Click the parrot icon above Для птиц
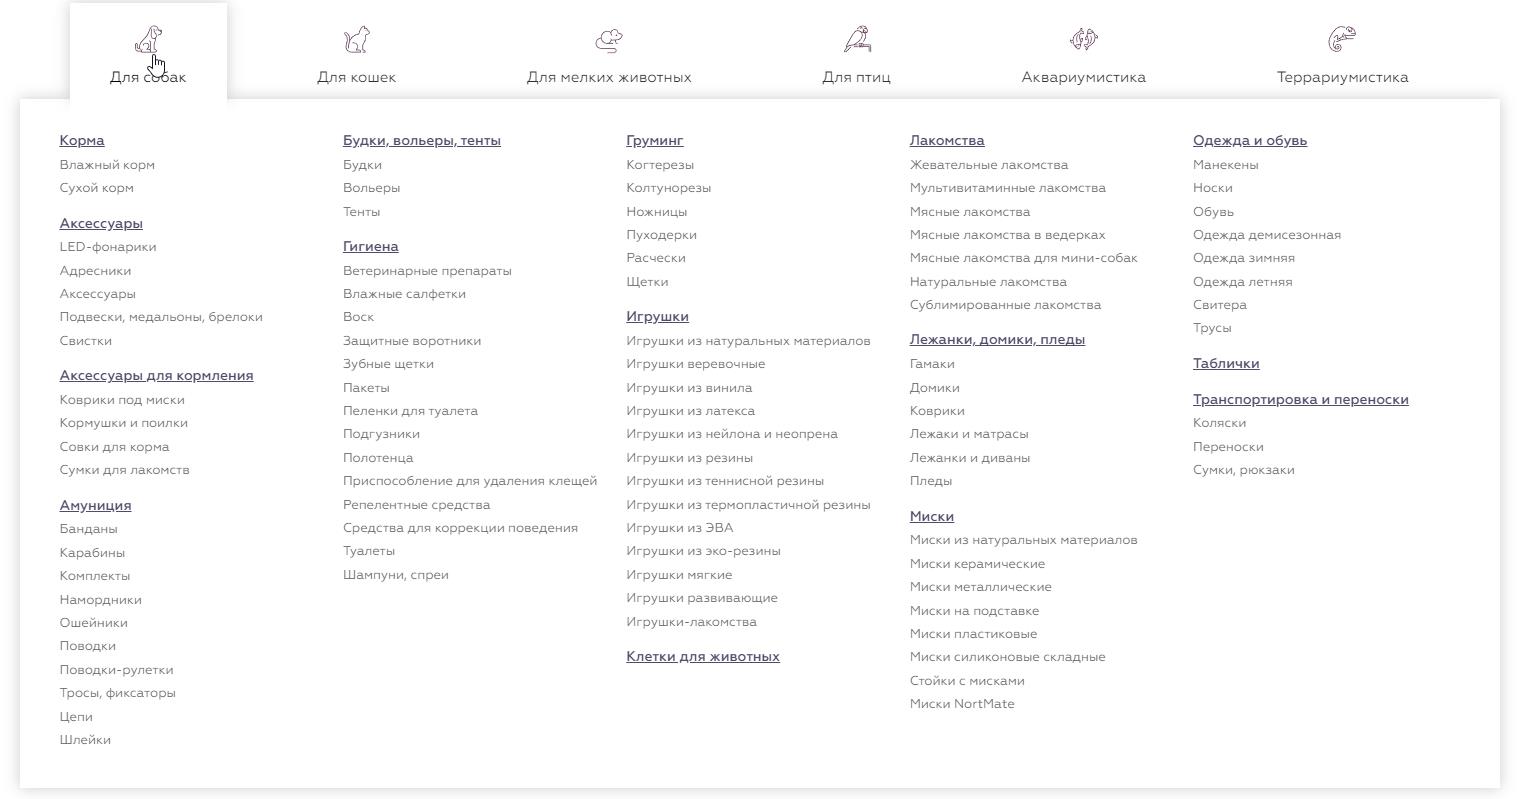The height and width of the screenshot is (799, 1531). click(x=856, y=40)
